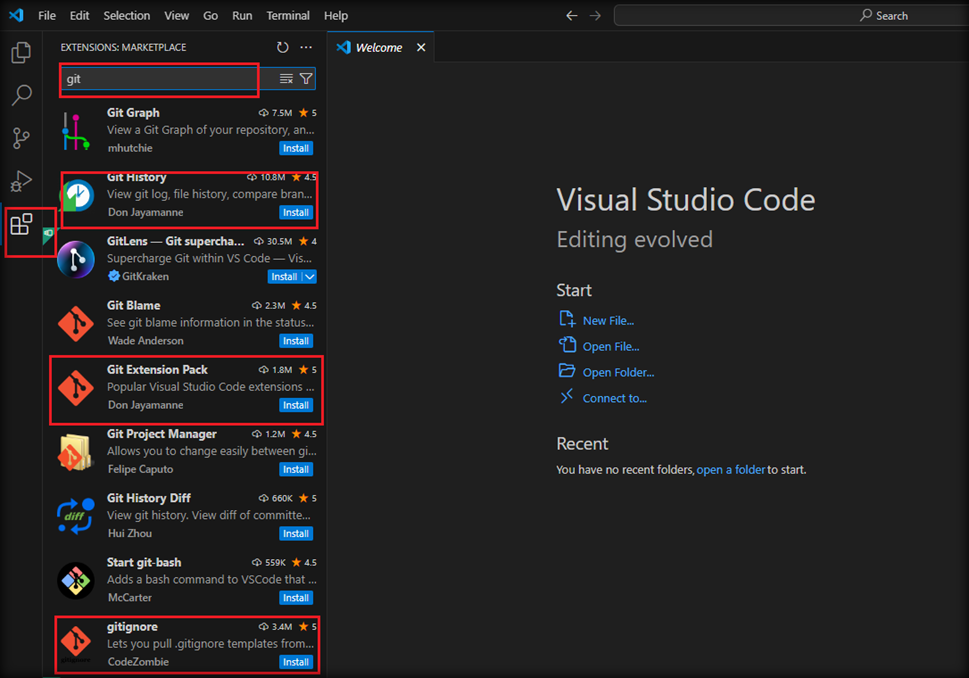Click the open a folder link under Recent
The height and width of the screenshot is (678, 969).
[x=730, y=469]
